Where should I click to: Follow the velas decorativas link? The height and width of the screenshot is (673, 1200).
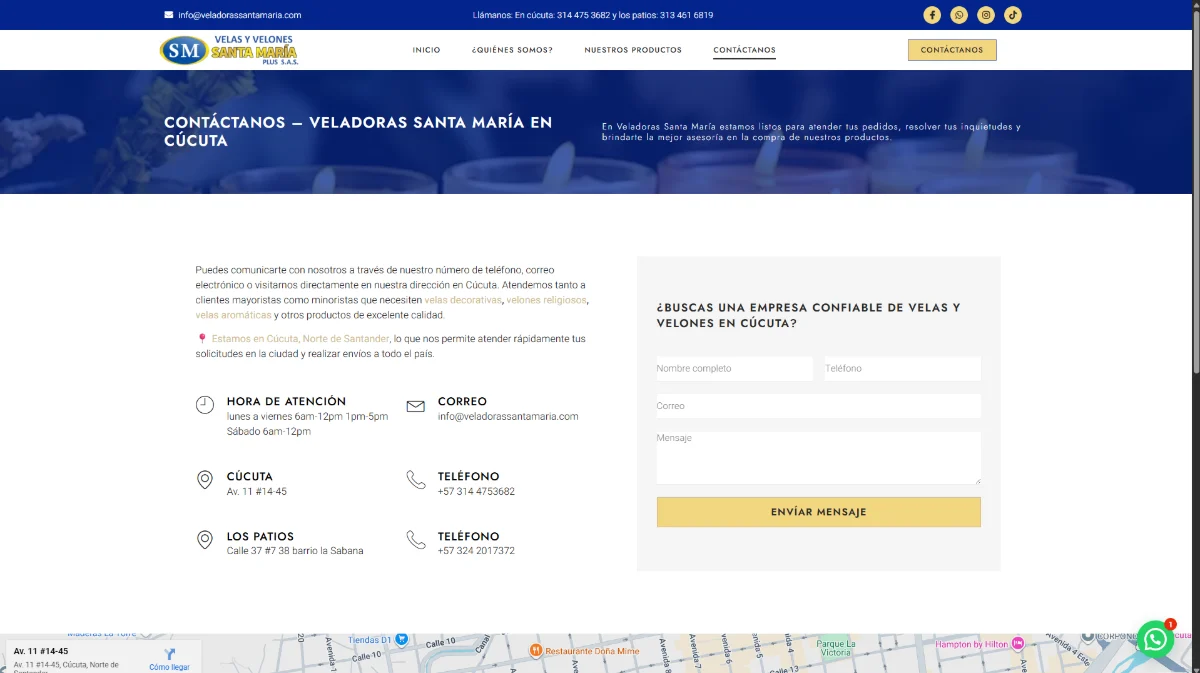(463, 300)
